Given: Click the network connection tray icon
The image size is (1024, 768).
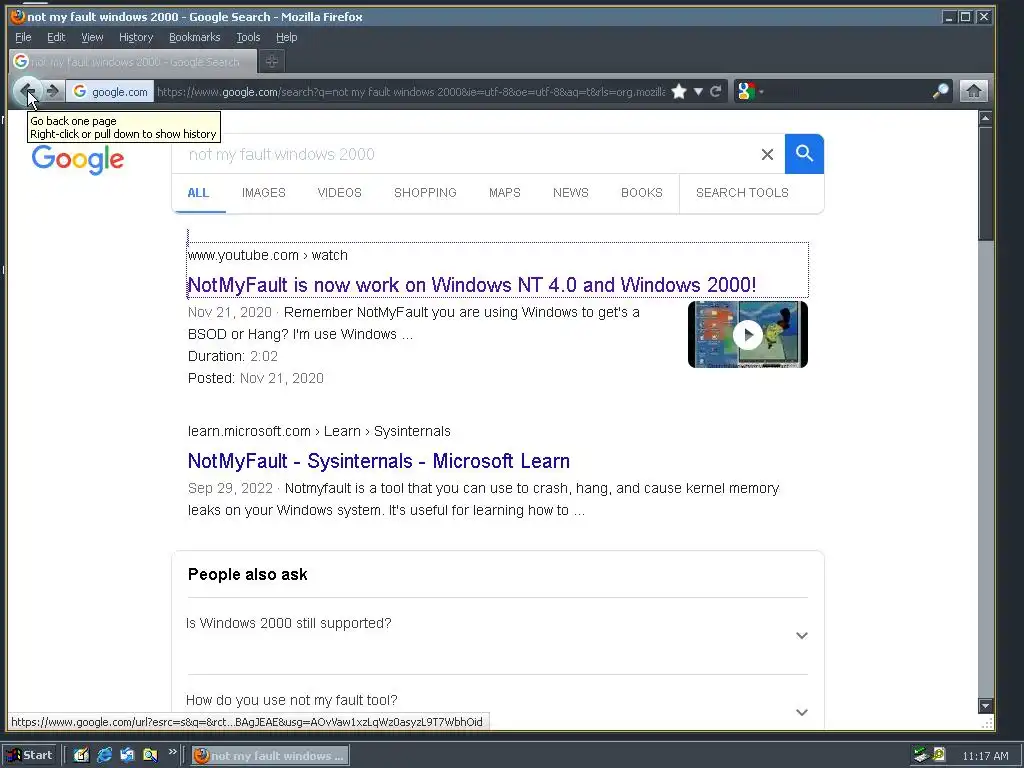Looking at the screenshot, I should coord(921,755).
